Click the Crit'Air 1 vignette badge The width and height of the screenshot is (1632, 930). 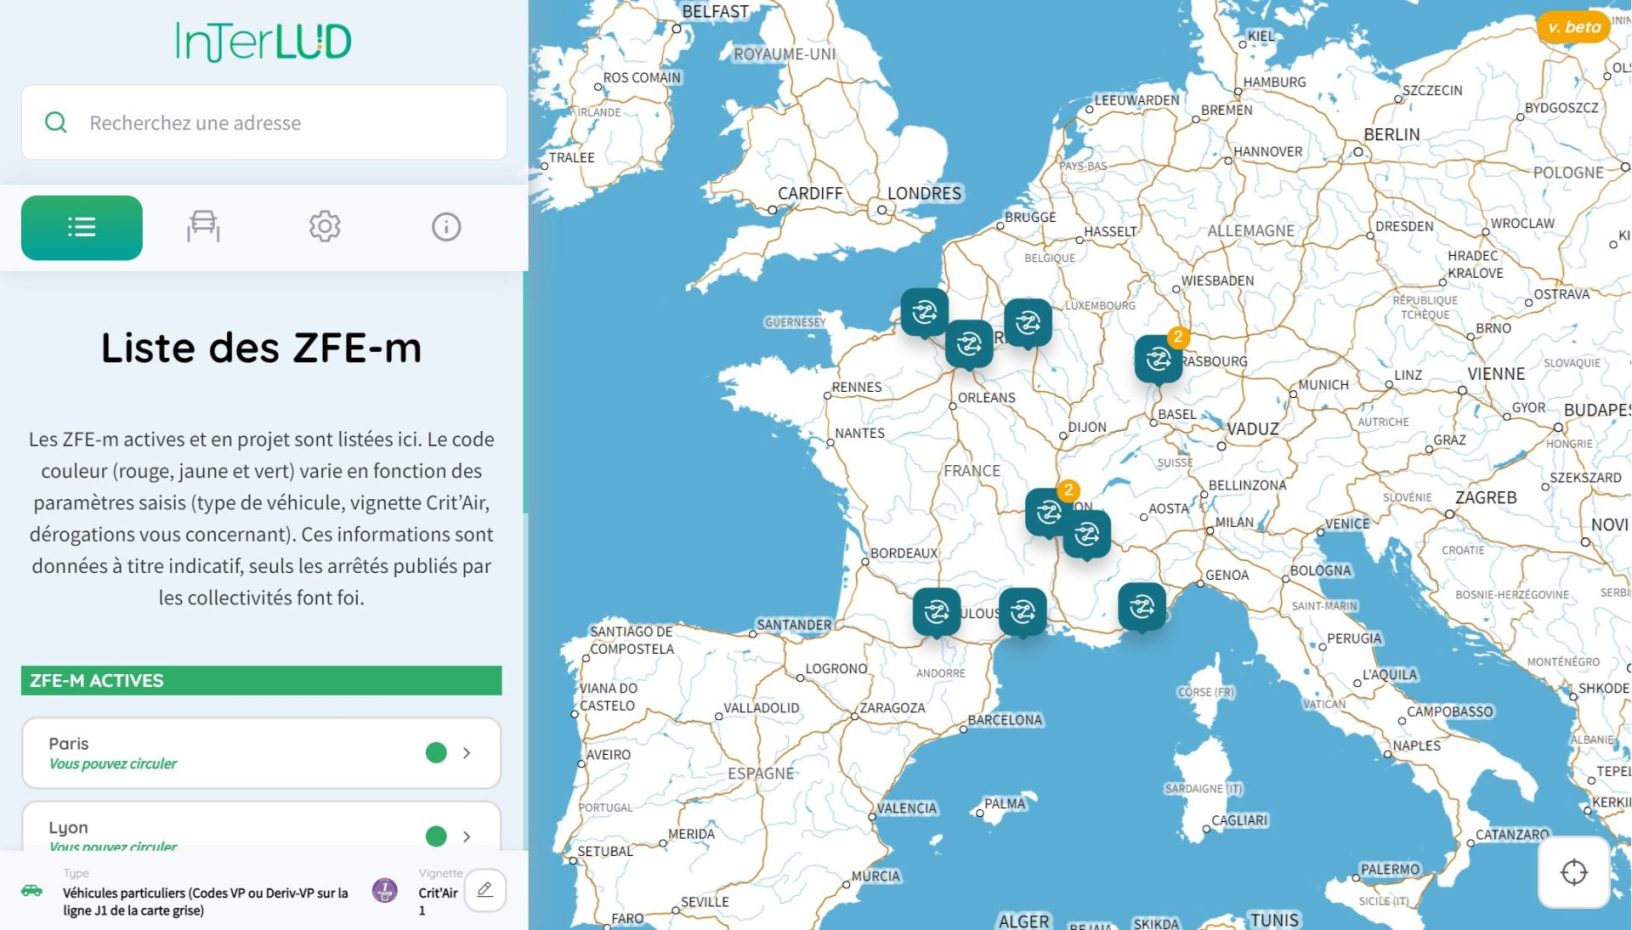(x=385, y=890)
